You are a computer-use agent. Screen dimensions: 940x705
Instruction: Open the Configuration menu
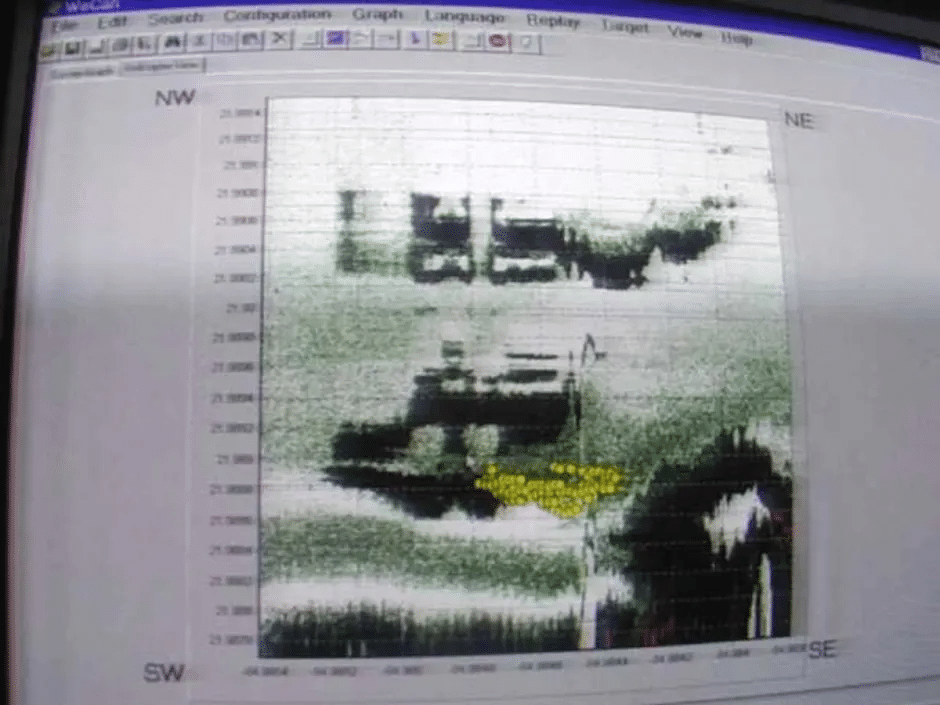coord(277,15)
